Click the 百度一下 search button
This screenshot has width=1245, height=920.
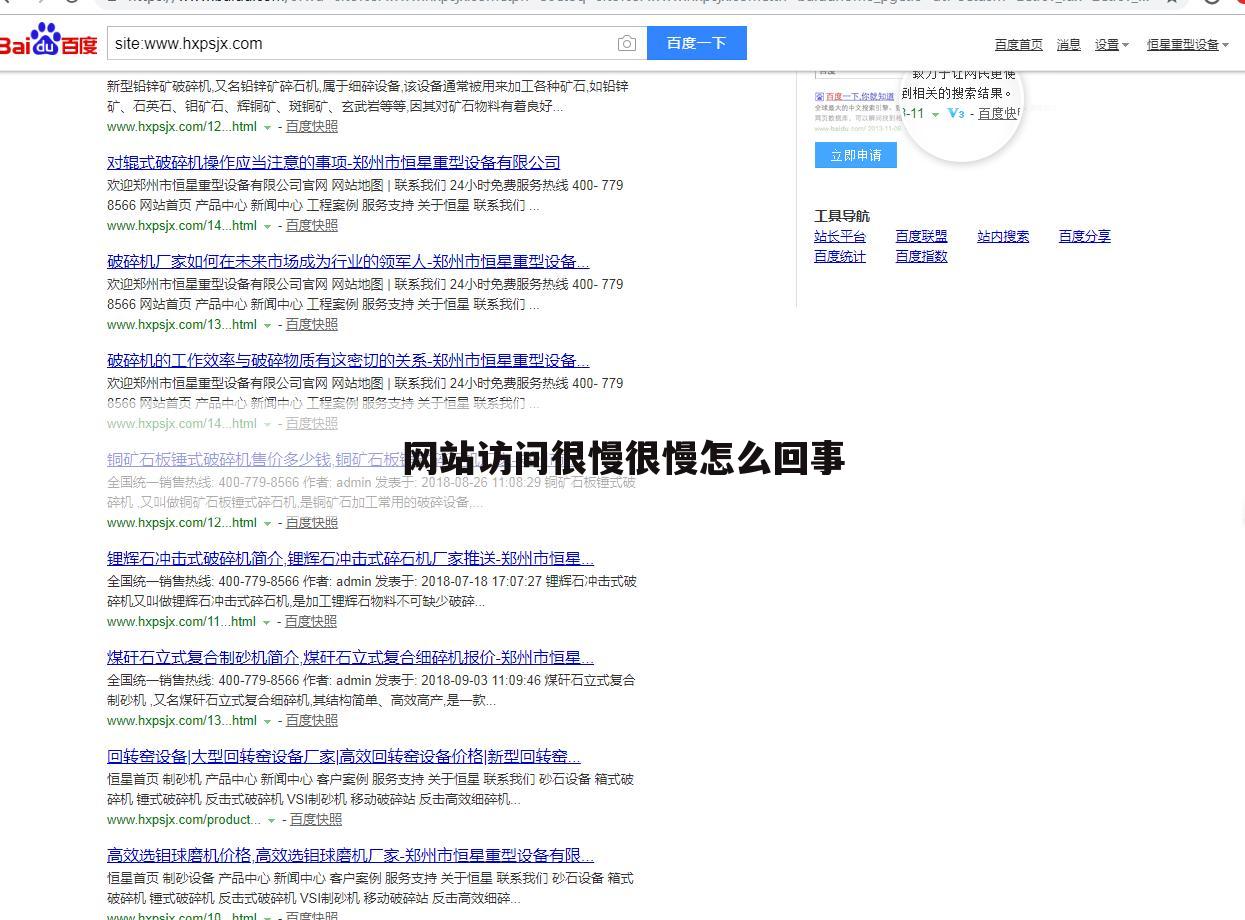point(696,43)
